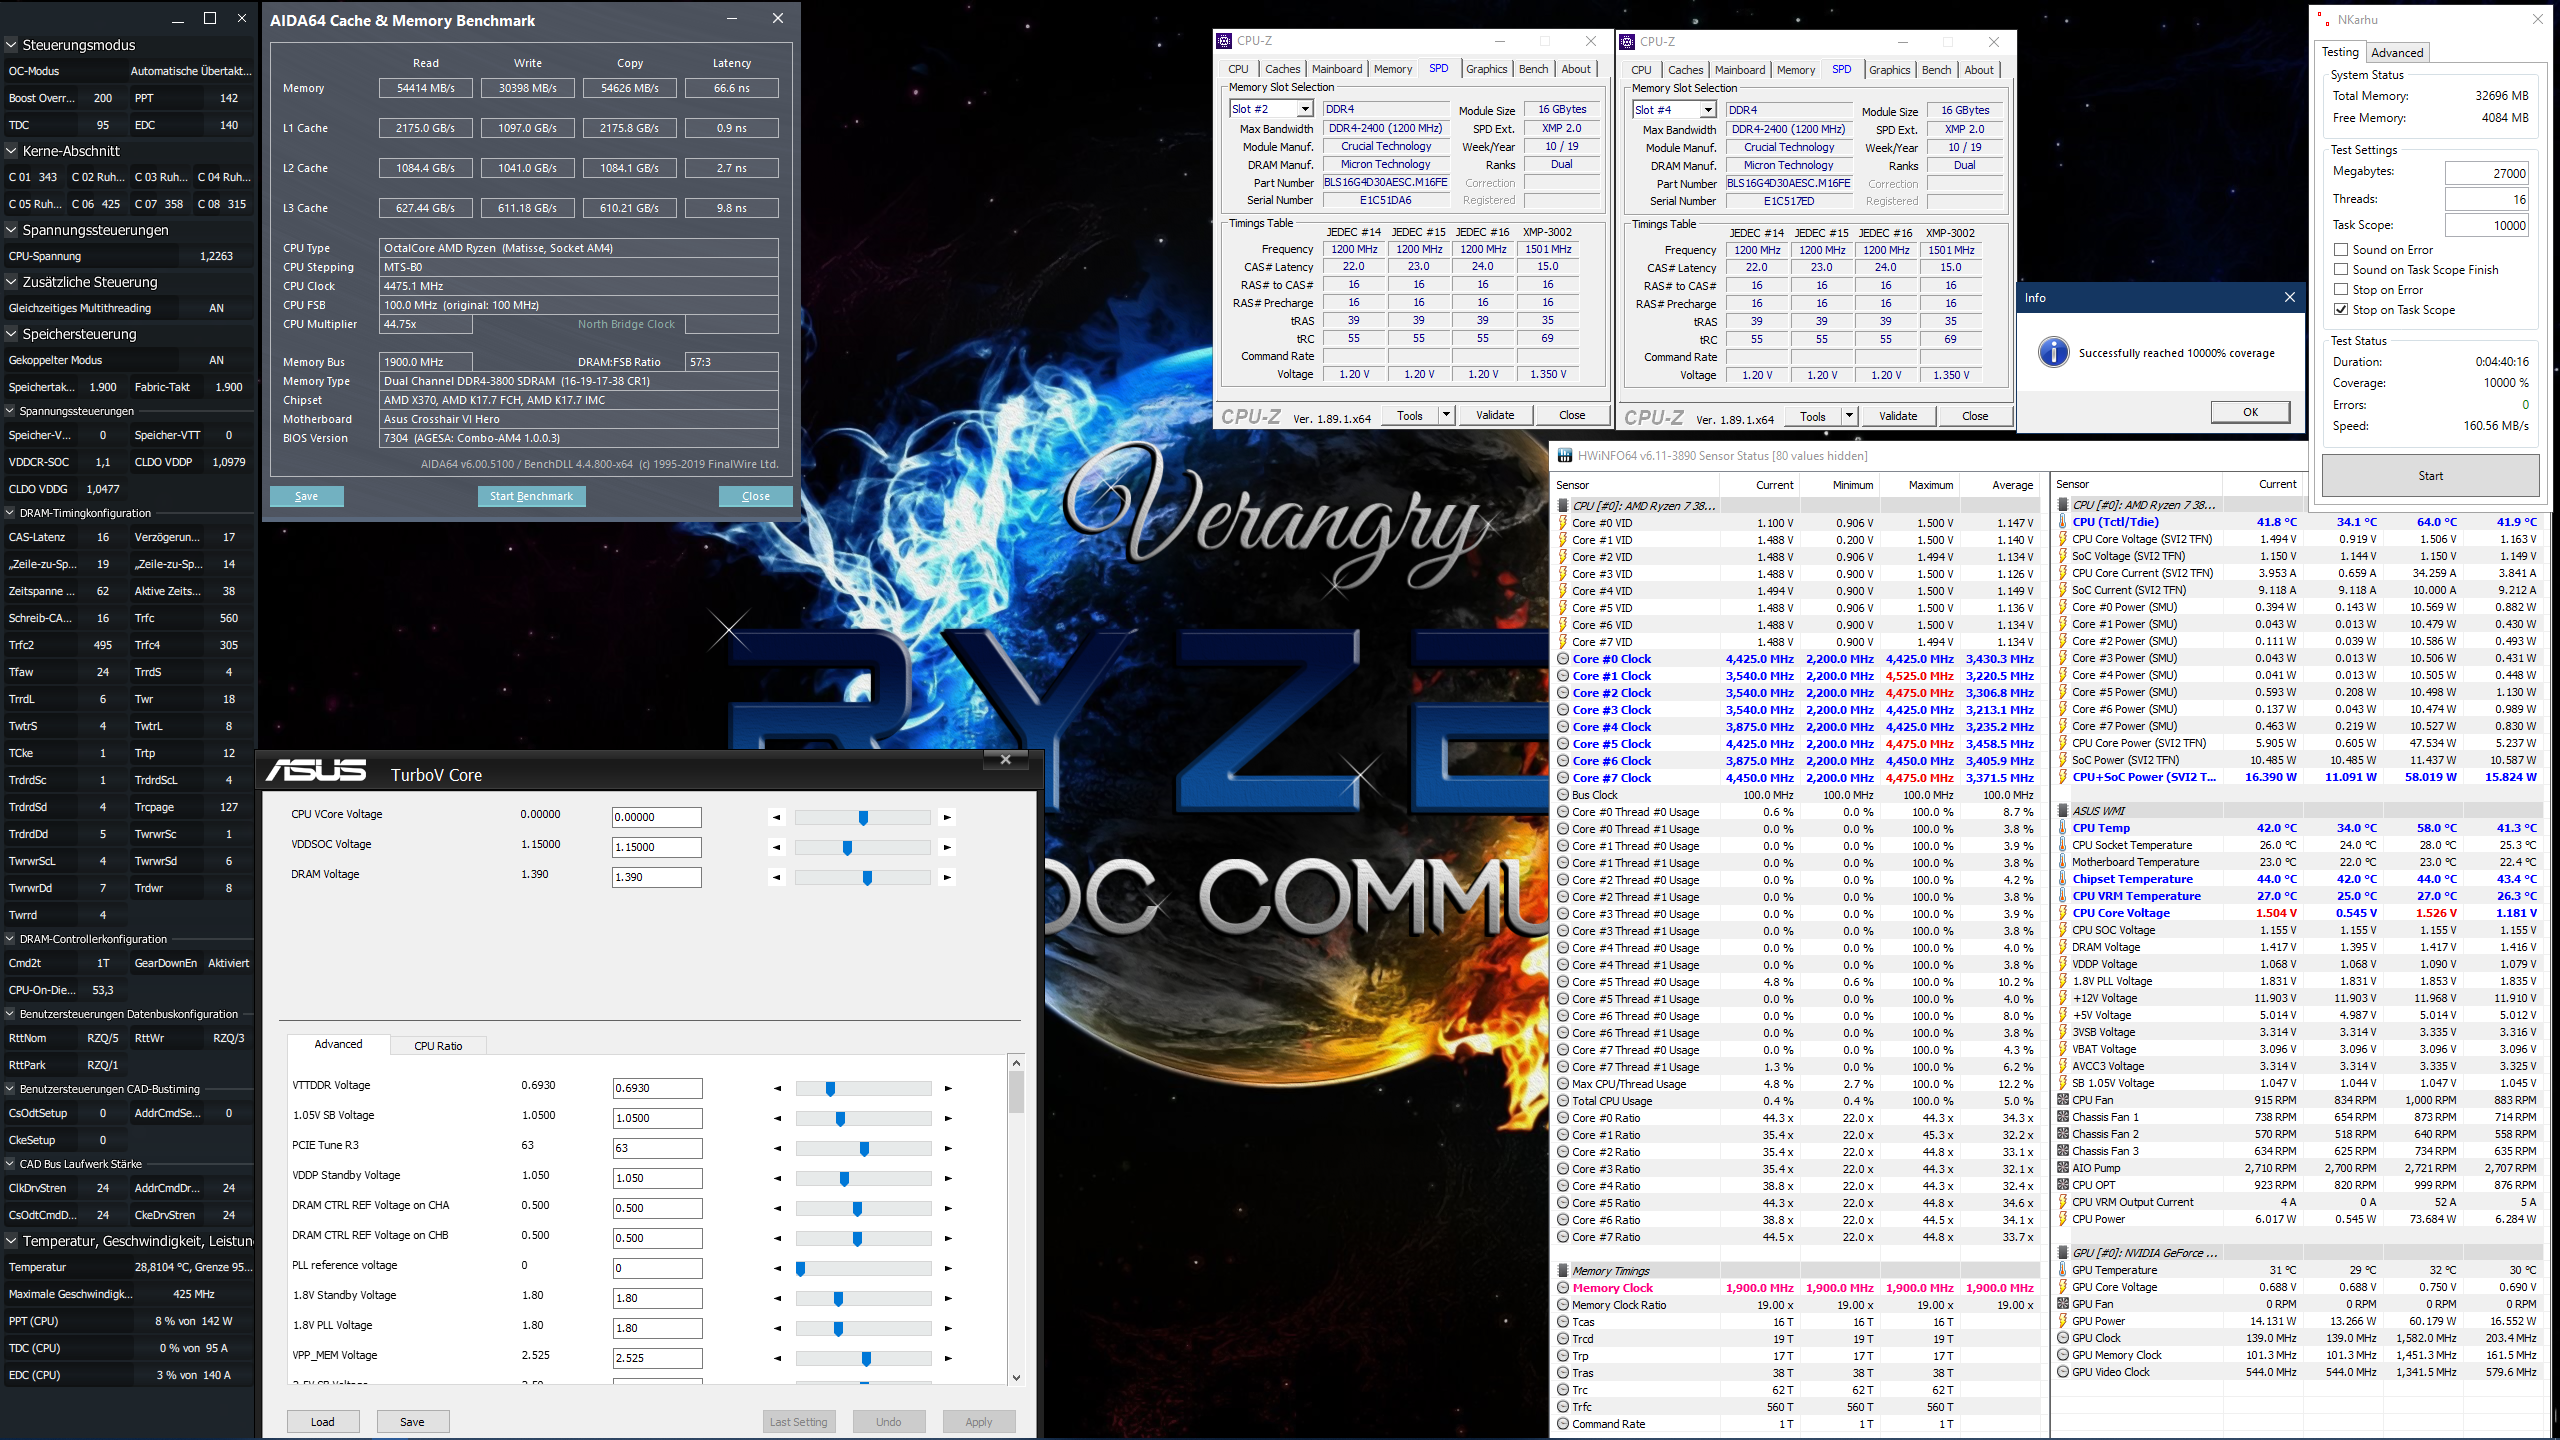Screen dimensions: 2560x1440
Task: Collapse the Kerne-Abschnitt section
Action: tap(12, 151)
